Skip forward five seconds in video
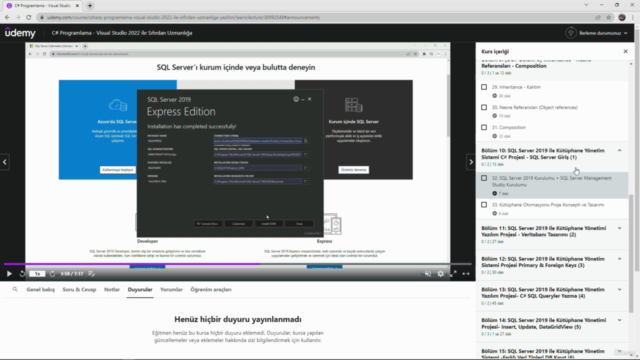This screenshot has height=360, width=640. [x=52, y=274]
